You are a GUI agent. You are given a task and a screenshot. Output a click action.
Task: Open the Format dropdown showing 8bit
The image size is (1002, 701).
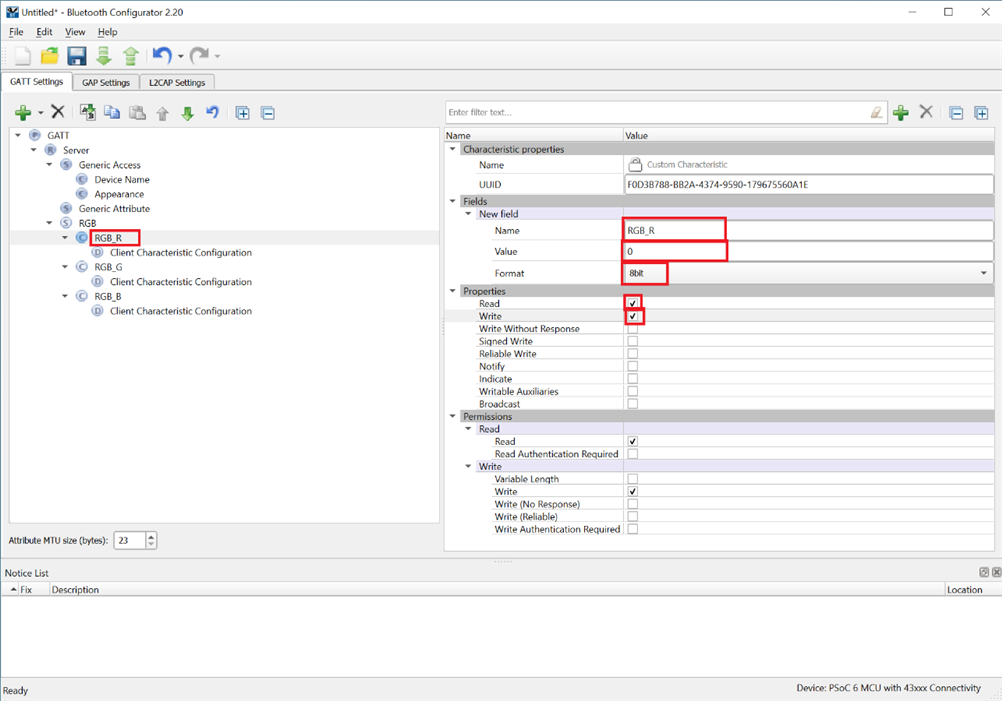click(x=983, y=273)
